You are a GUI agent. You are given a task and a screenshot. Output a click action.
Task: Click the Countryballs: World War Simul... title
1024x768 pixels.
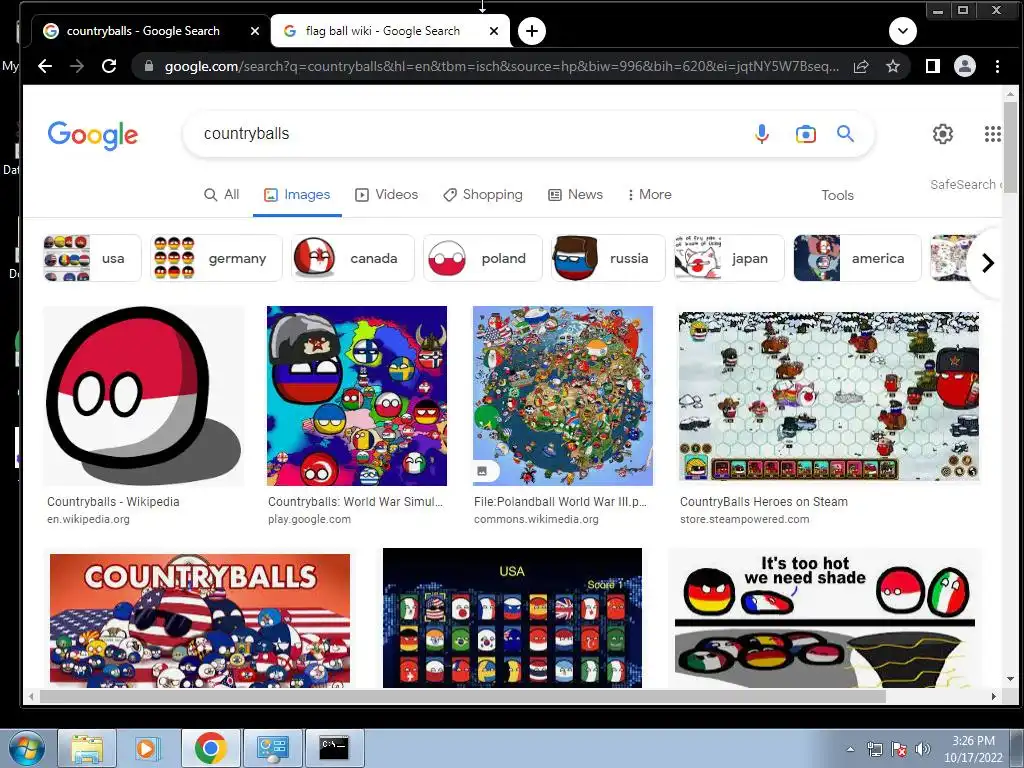(355, 502)
